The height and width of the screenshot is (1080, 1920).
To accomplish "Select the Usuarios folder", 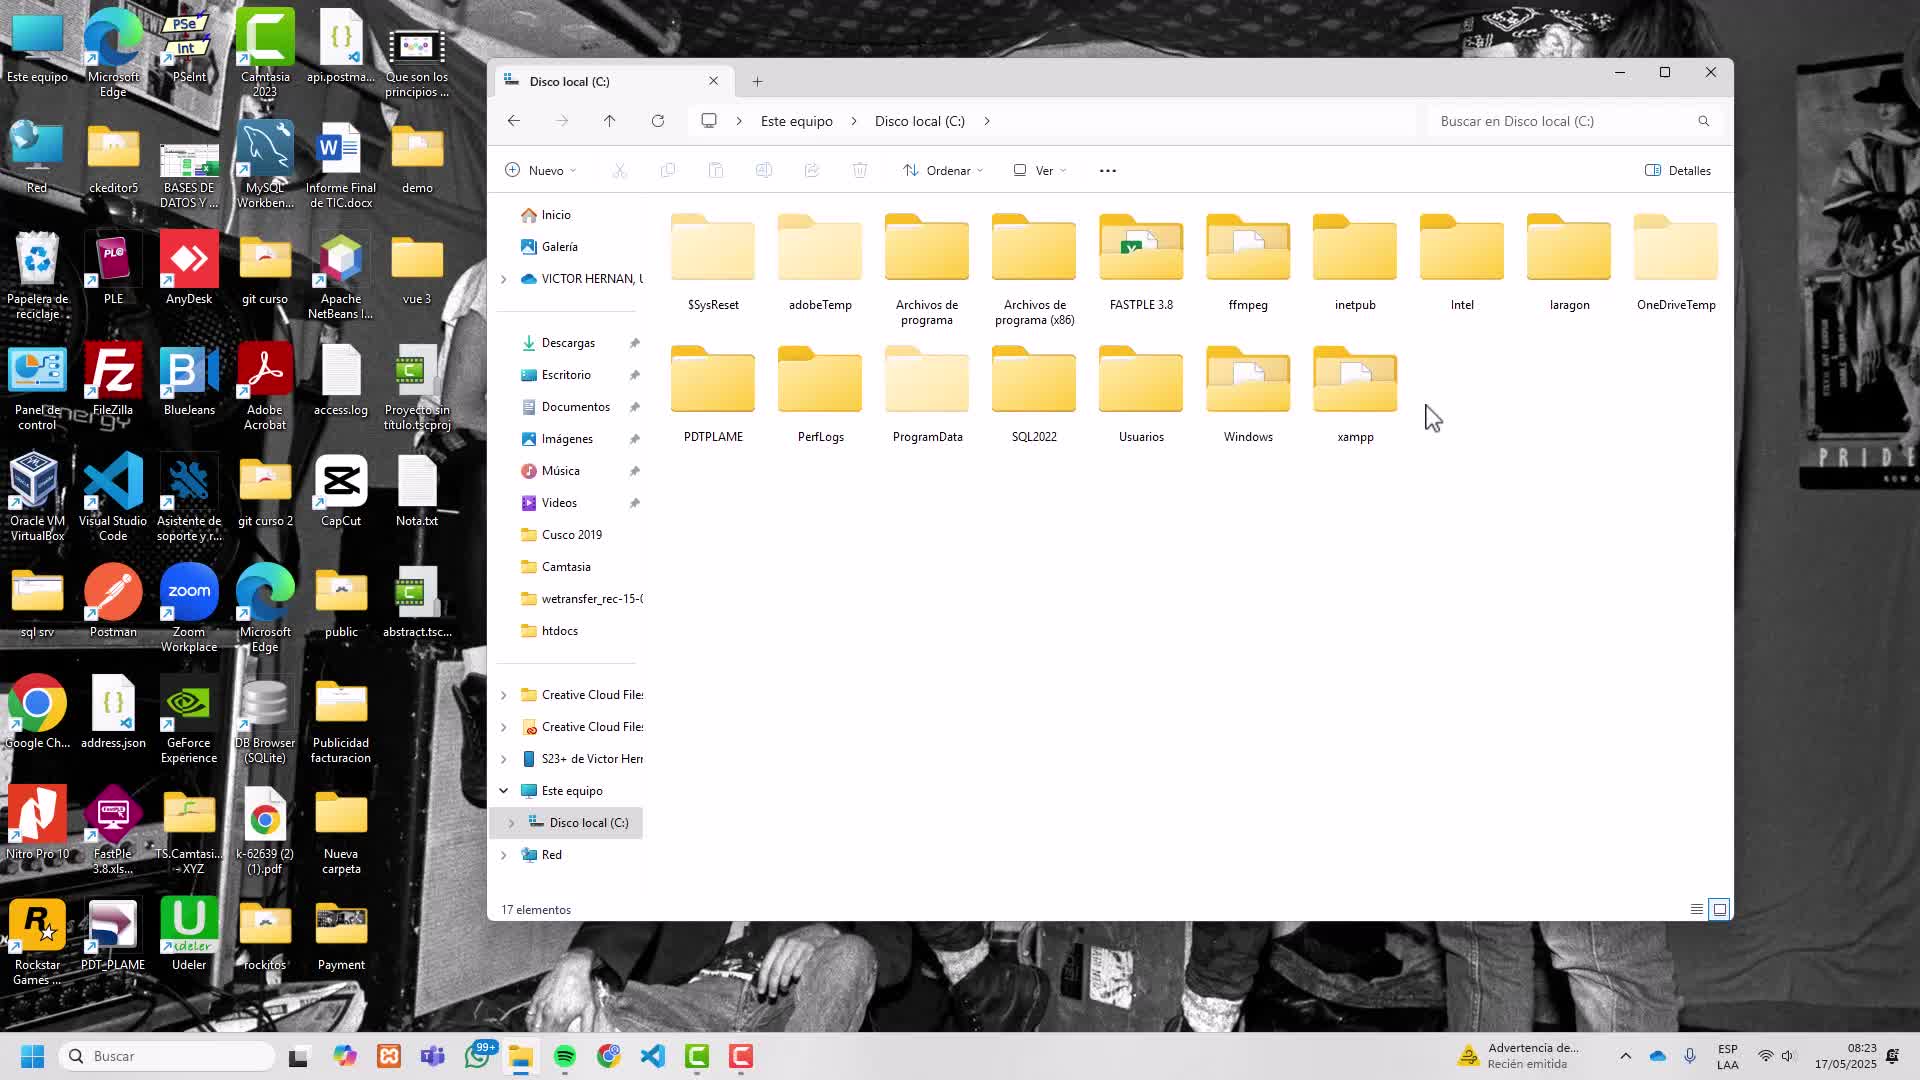I will point(1141,395).
